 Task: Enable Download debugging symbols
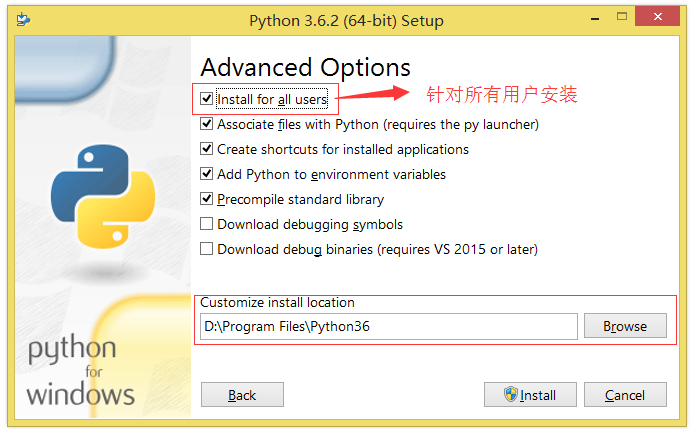pos(207,224)
